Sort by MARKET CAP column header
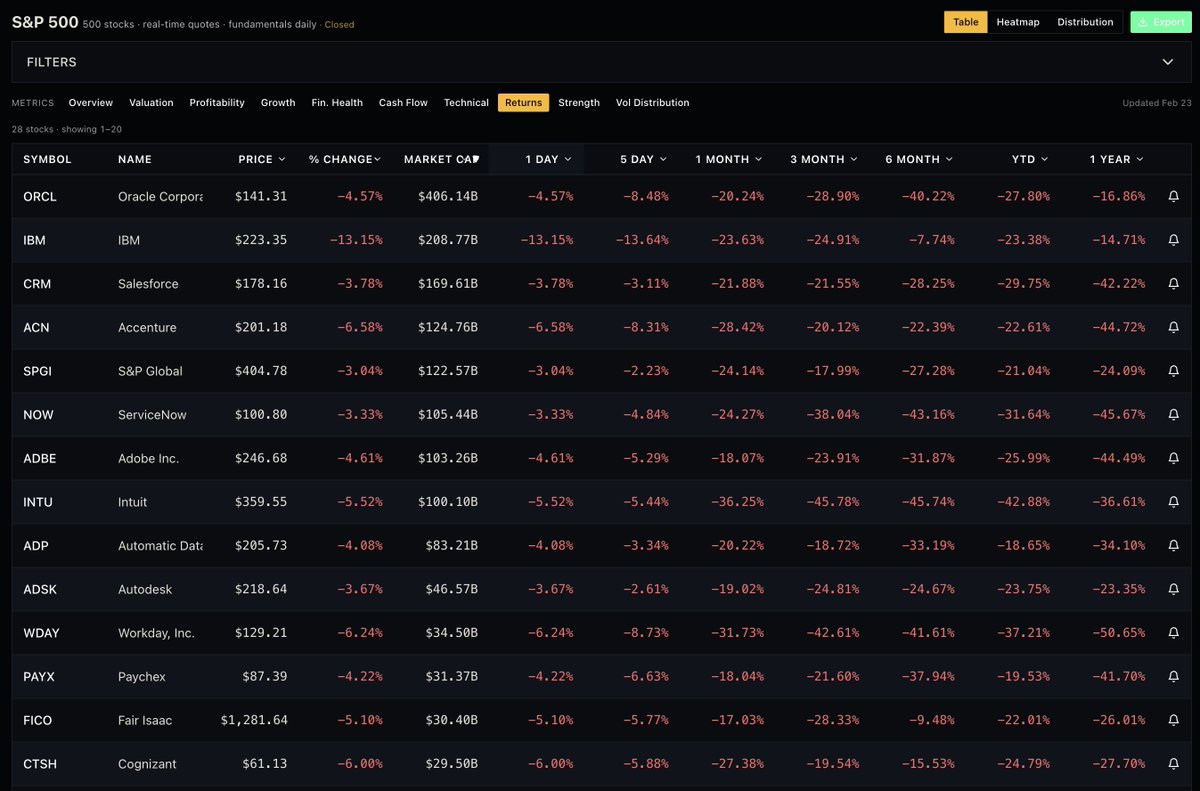 click(441, 159)
